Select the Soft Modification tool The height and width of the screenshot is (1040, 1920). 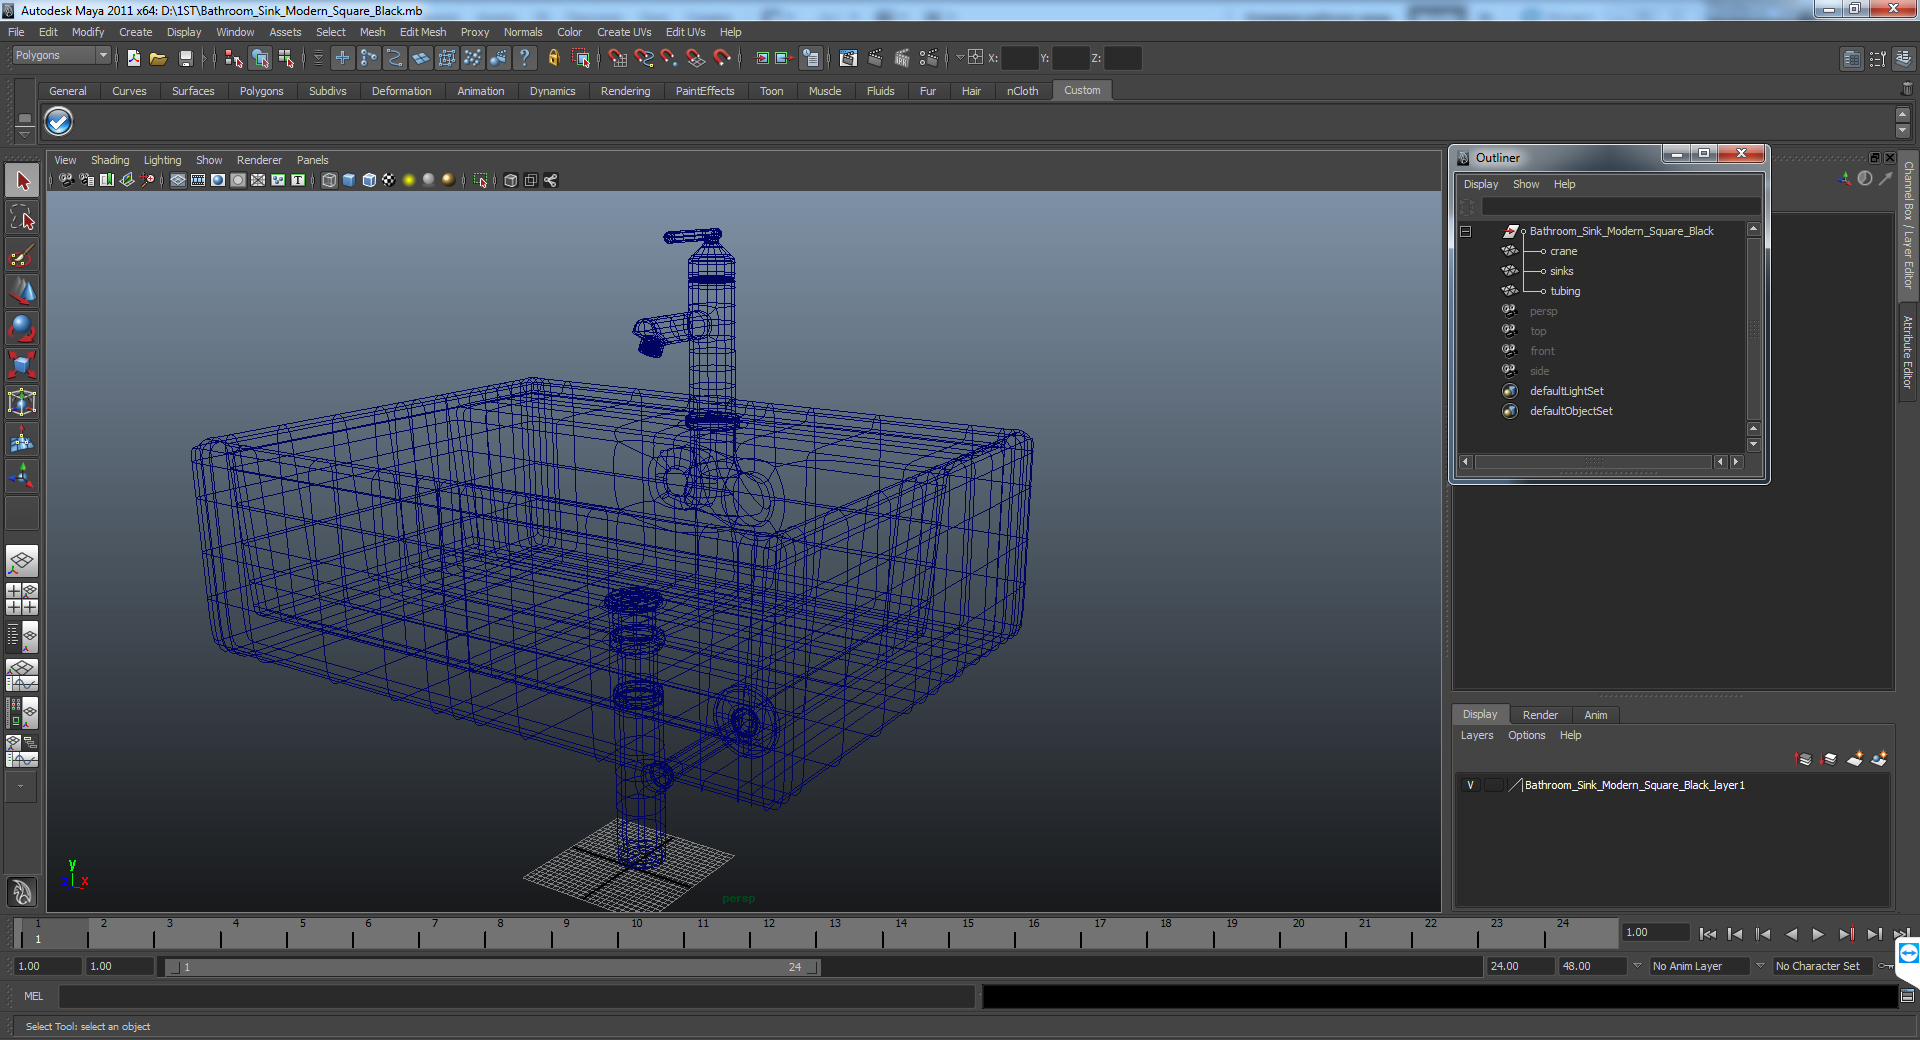pos(22,439)
